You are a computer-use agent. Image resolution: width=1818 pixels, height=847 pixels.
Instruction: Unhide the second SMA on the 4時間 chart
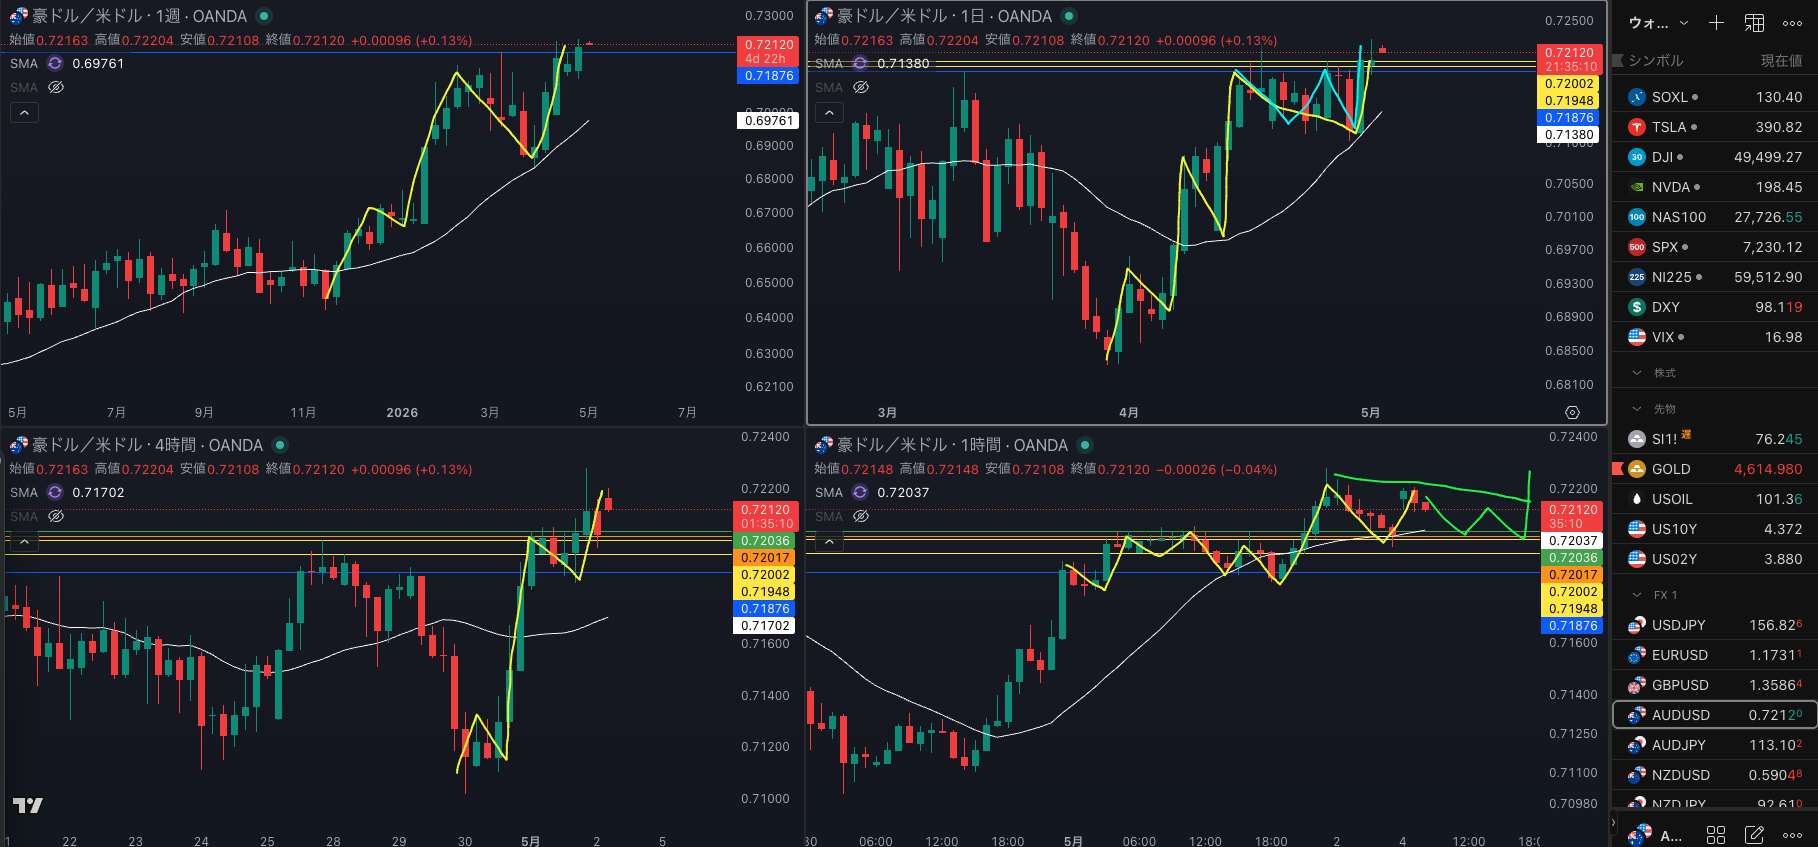56,516
